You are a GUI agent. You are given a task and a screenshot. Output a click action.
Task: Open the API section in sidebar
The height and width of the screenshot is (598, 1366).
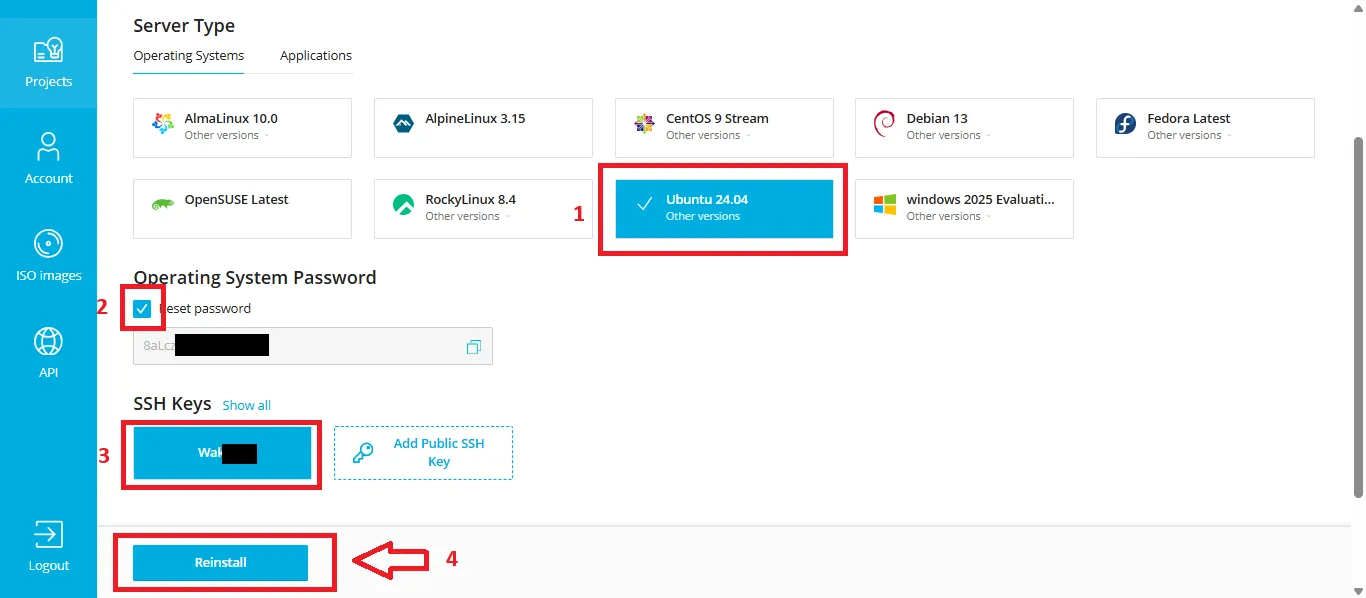[x=48, y=351]
